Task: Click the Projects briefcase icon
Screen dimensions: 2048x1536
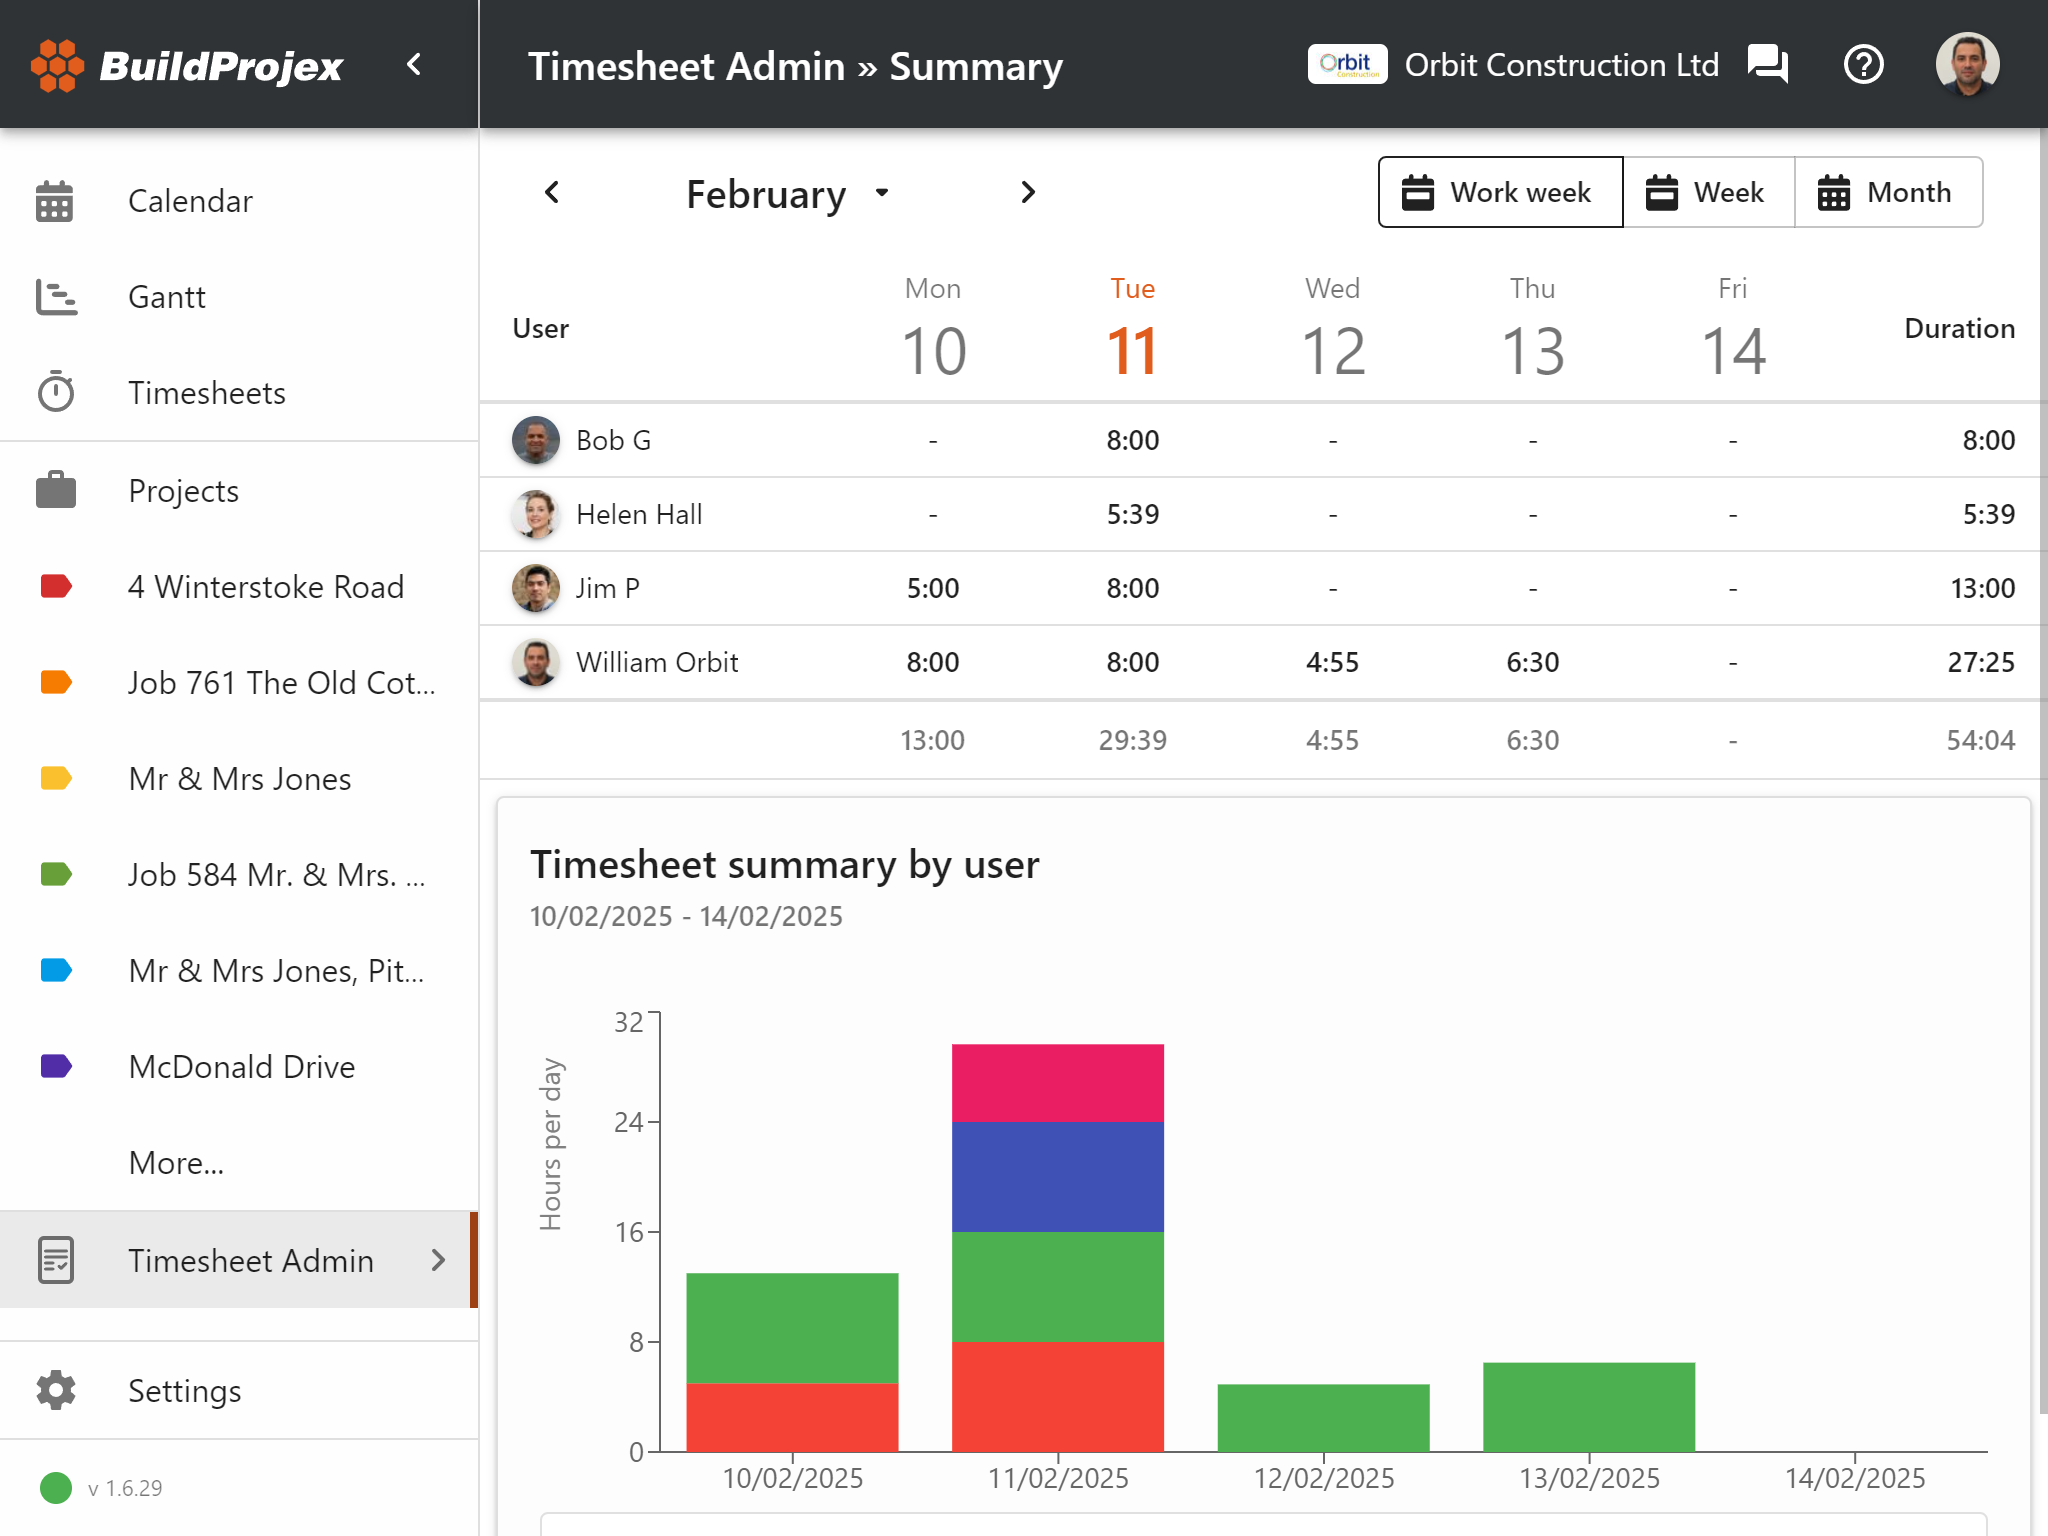Action: [55, 491]
